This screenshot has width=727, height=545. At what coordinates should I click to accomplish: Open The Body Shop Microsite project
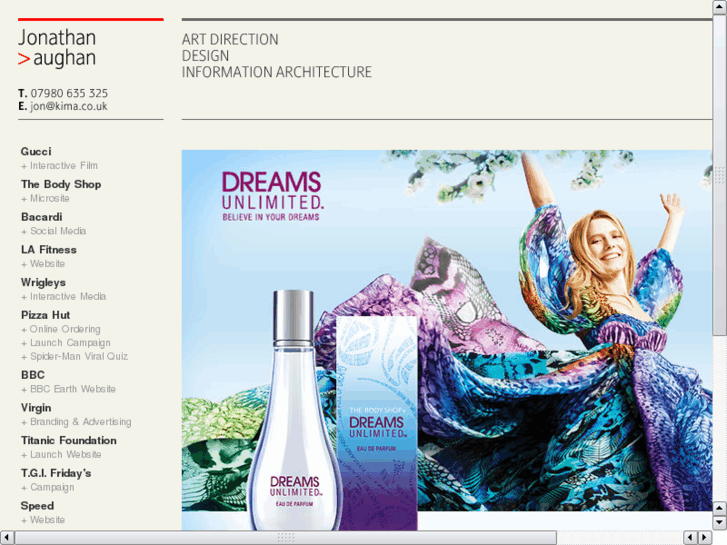click(45, 199)
